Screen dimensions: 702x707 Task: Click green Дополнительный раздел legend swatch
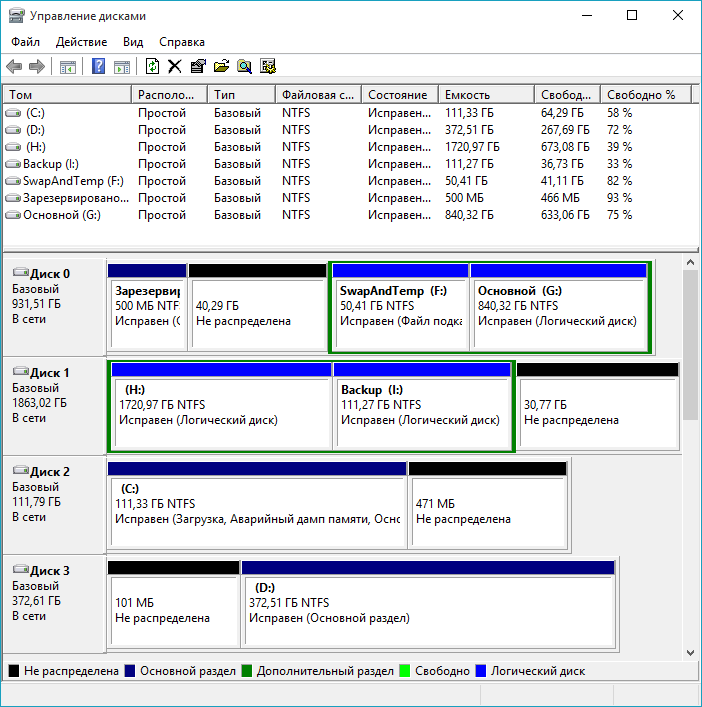pos(247,671)
